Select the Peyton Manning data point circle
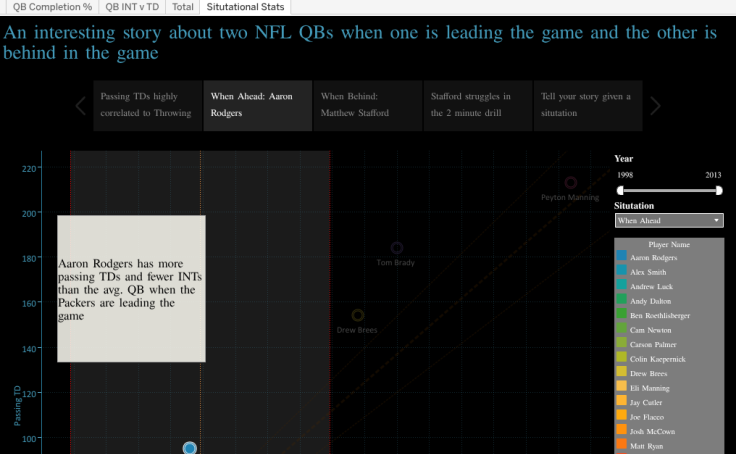736x454 pixels. pyautogui.click(x=570, y=183)
